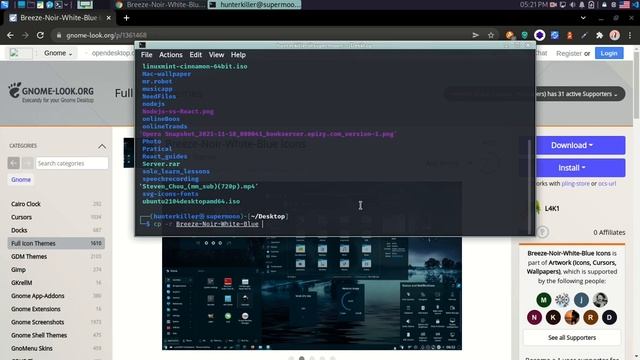Go back in the Chrome browser
Viewport: 640px width, 360px height.
coord(10,36)
